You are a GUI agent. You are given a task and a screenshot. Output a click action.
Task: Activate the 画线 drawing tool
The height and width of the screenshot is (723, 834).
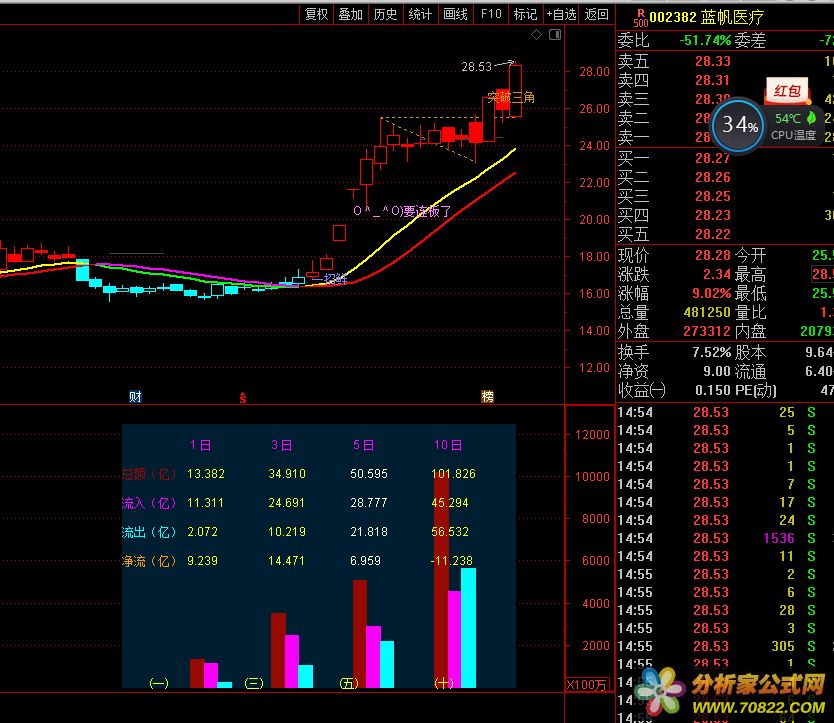point(455,14)
